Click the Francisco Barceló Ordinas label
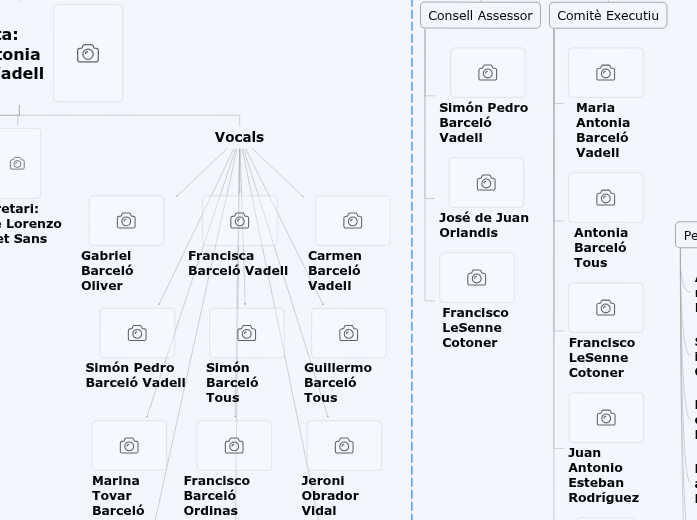This screenshot has height=520, width=697. pyautogui.click(x=217, y=495)
